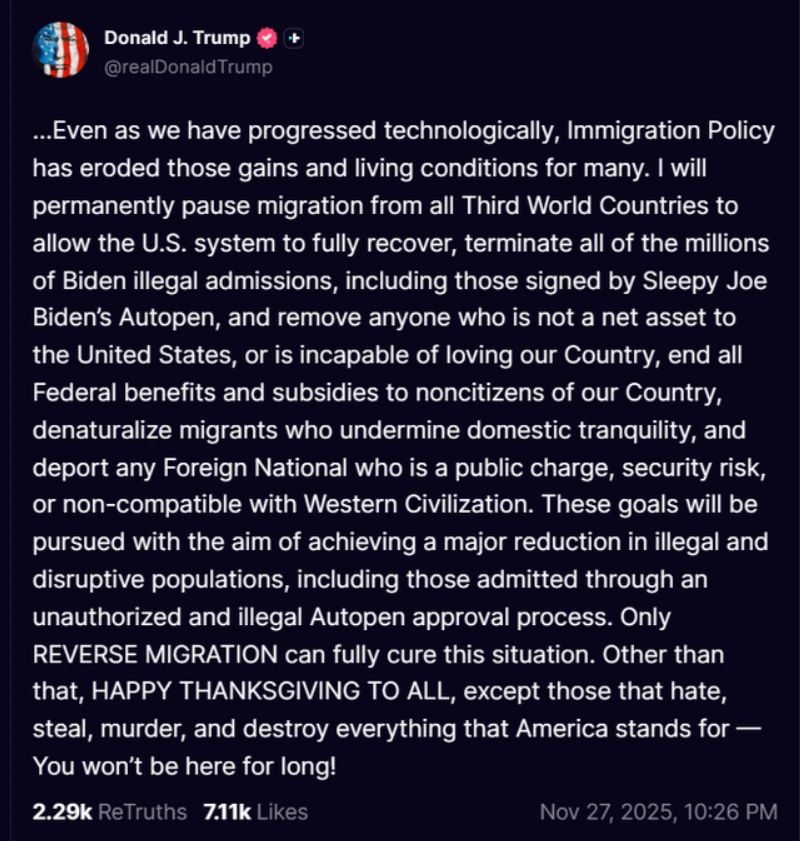Open the Donald J. Trump profile name

click(178, 38)
